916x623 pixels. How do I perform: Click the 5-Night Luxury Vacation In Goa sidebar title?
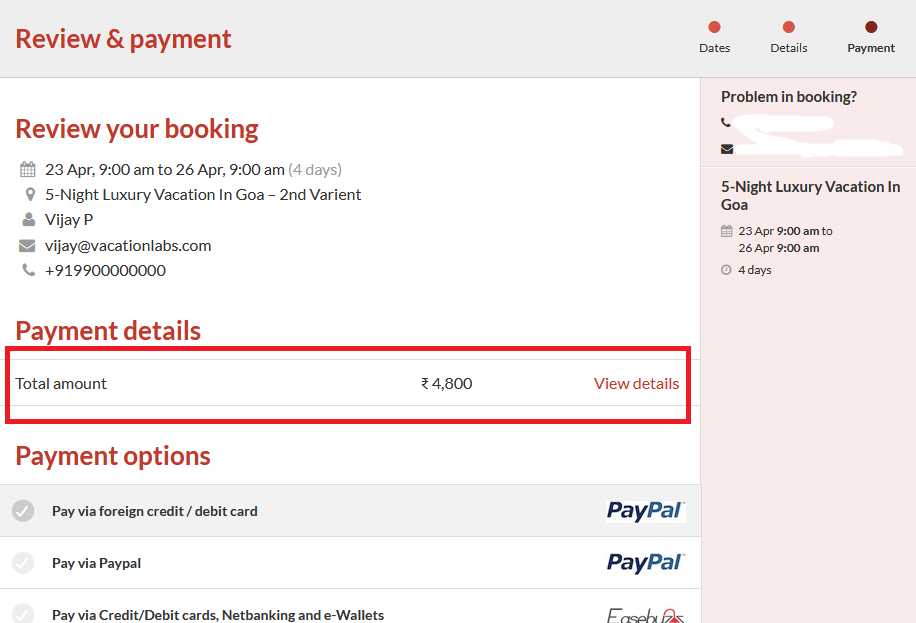tap(810, 195)
